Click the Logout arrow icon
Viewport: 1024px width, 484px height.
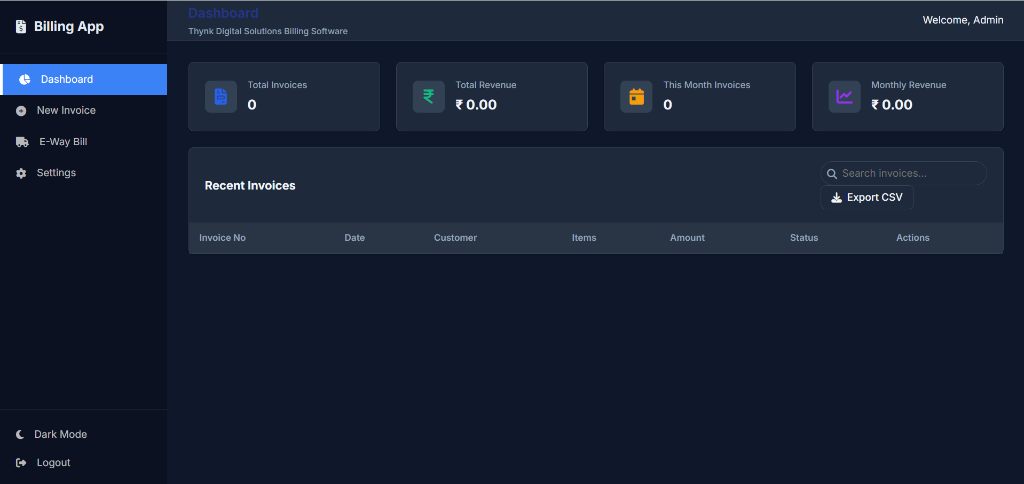(x=21, y=462)
